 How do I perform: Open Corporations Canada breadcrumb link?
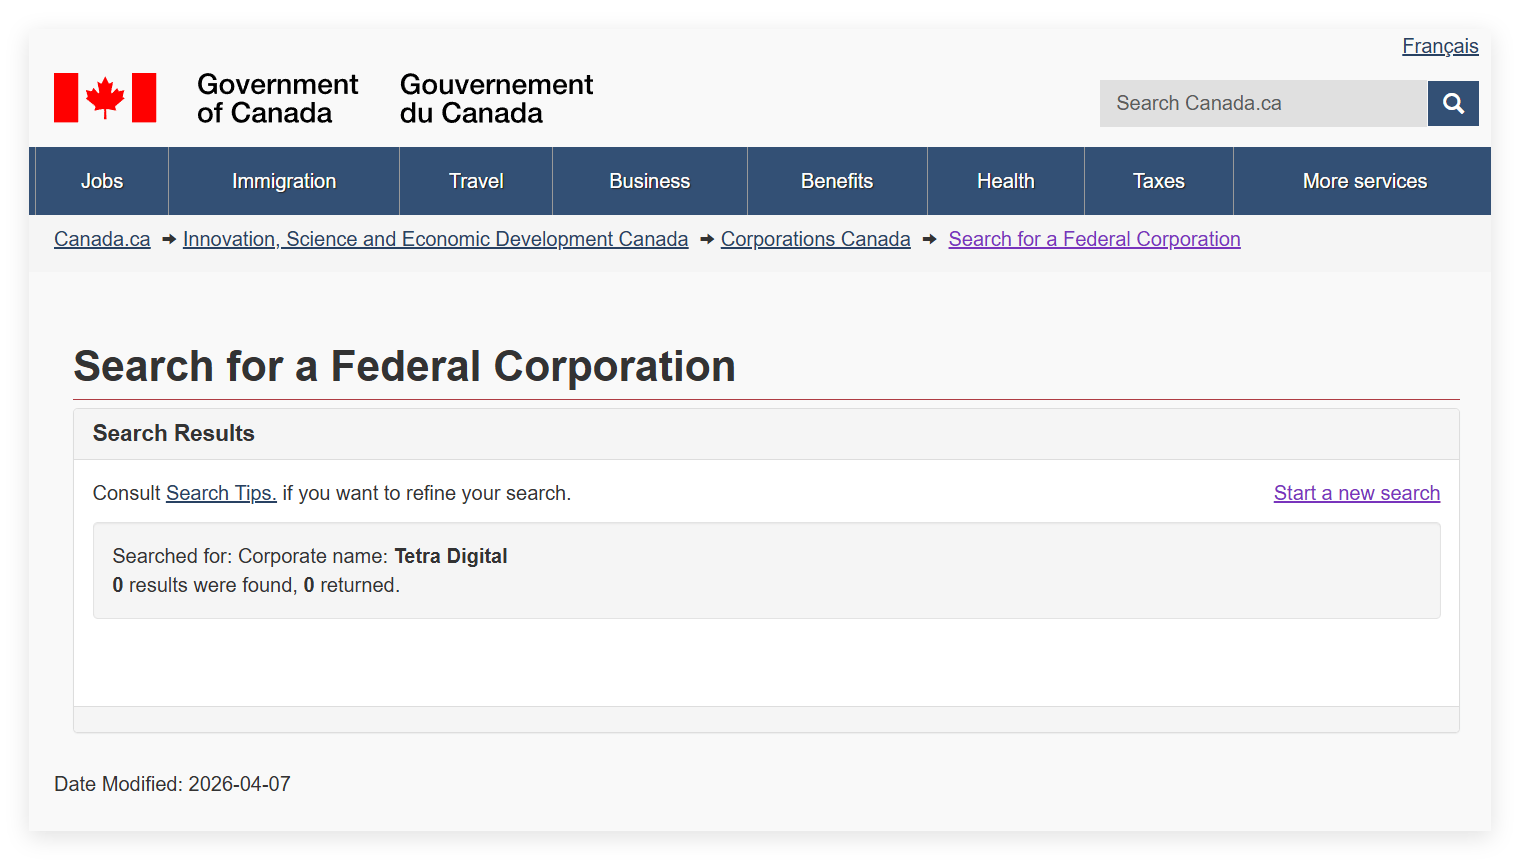pyautogui.click(x=816, y=239)
